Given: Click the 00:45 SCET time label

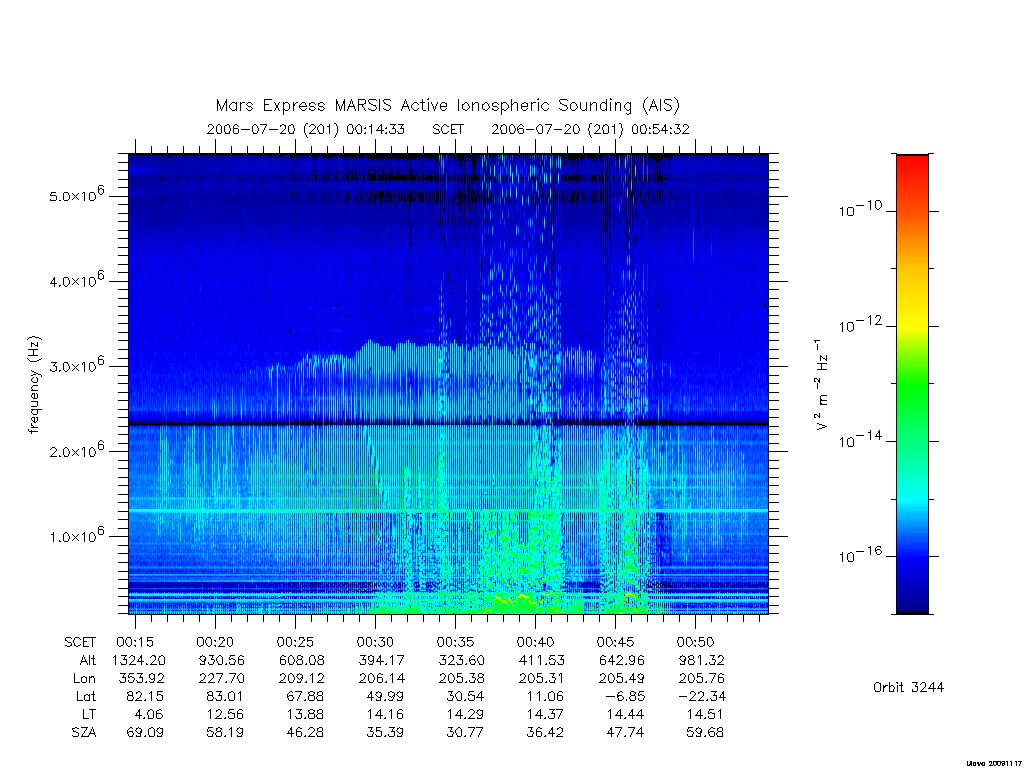Looking at the screenshot, I should pos(615,642).
